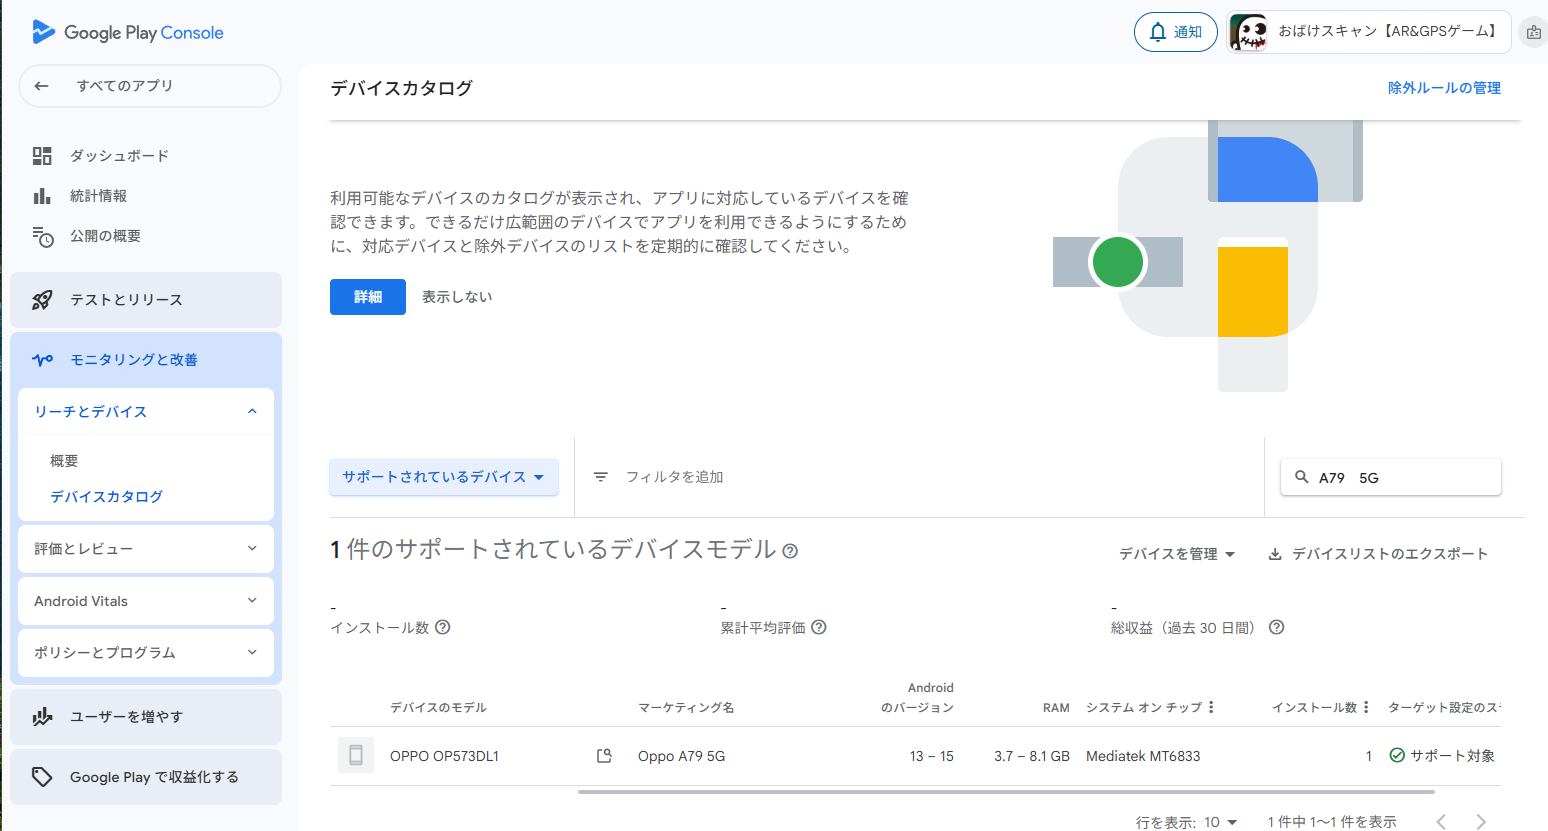Click the back arrow to すべてのアプリ

(x=42, y=86)
